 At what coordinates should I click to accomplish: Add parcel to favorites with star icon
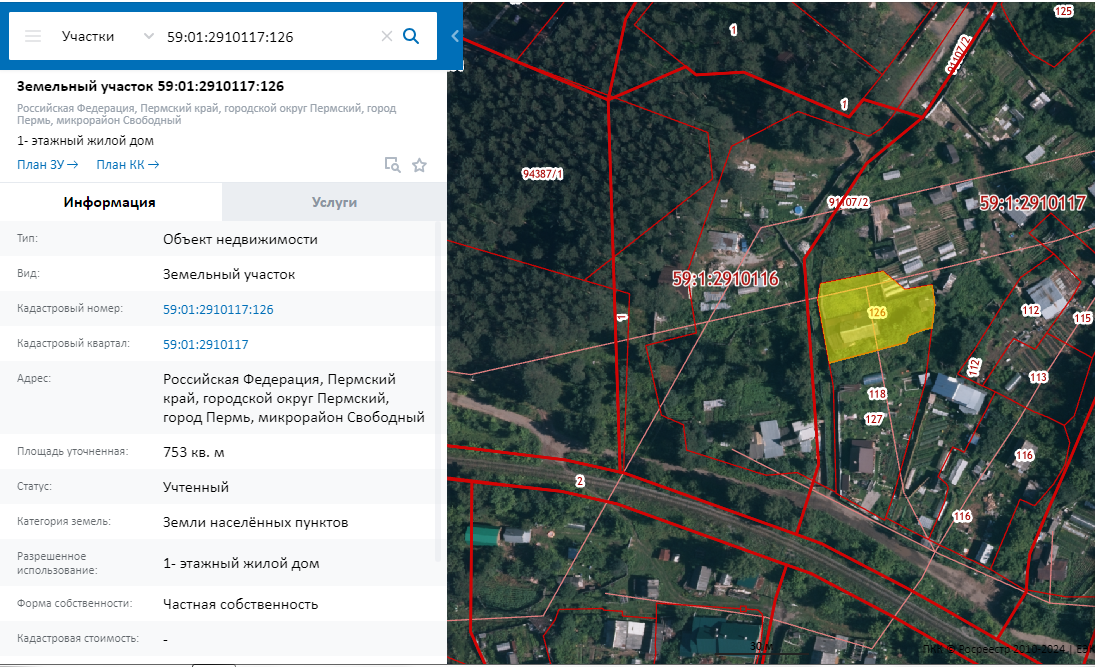[419, 165]
